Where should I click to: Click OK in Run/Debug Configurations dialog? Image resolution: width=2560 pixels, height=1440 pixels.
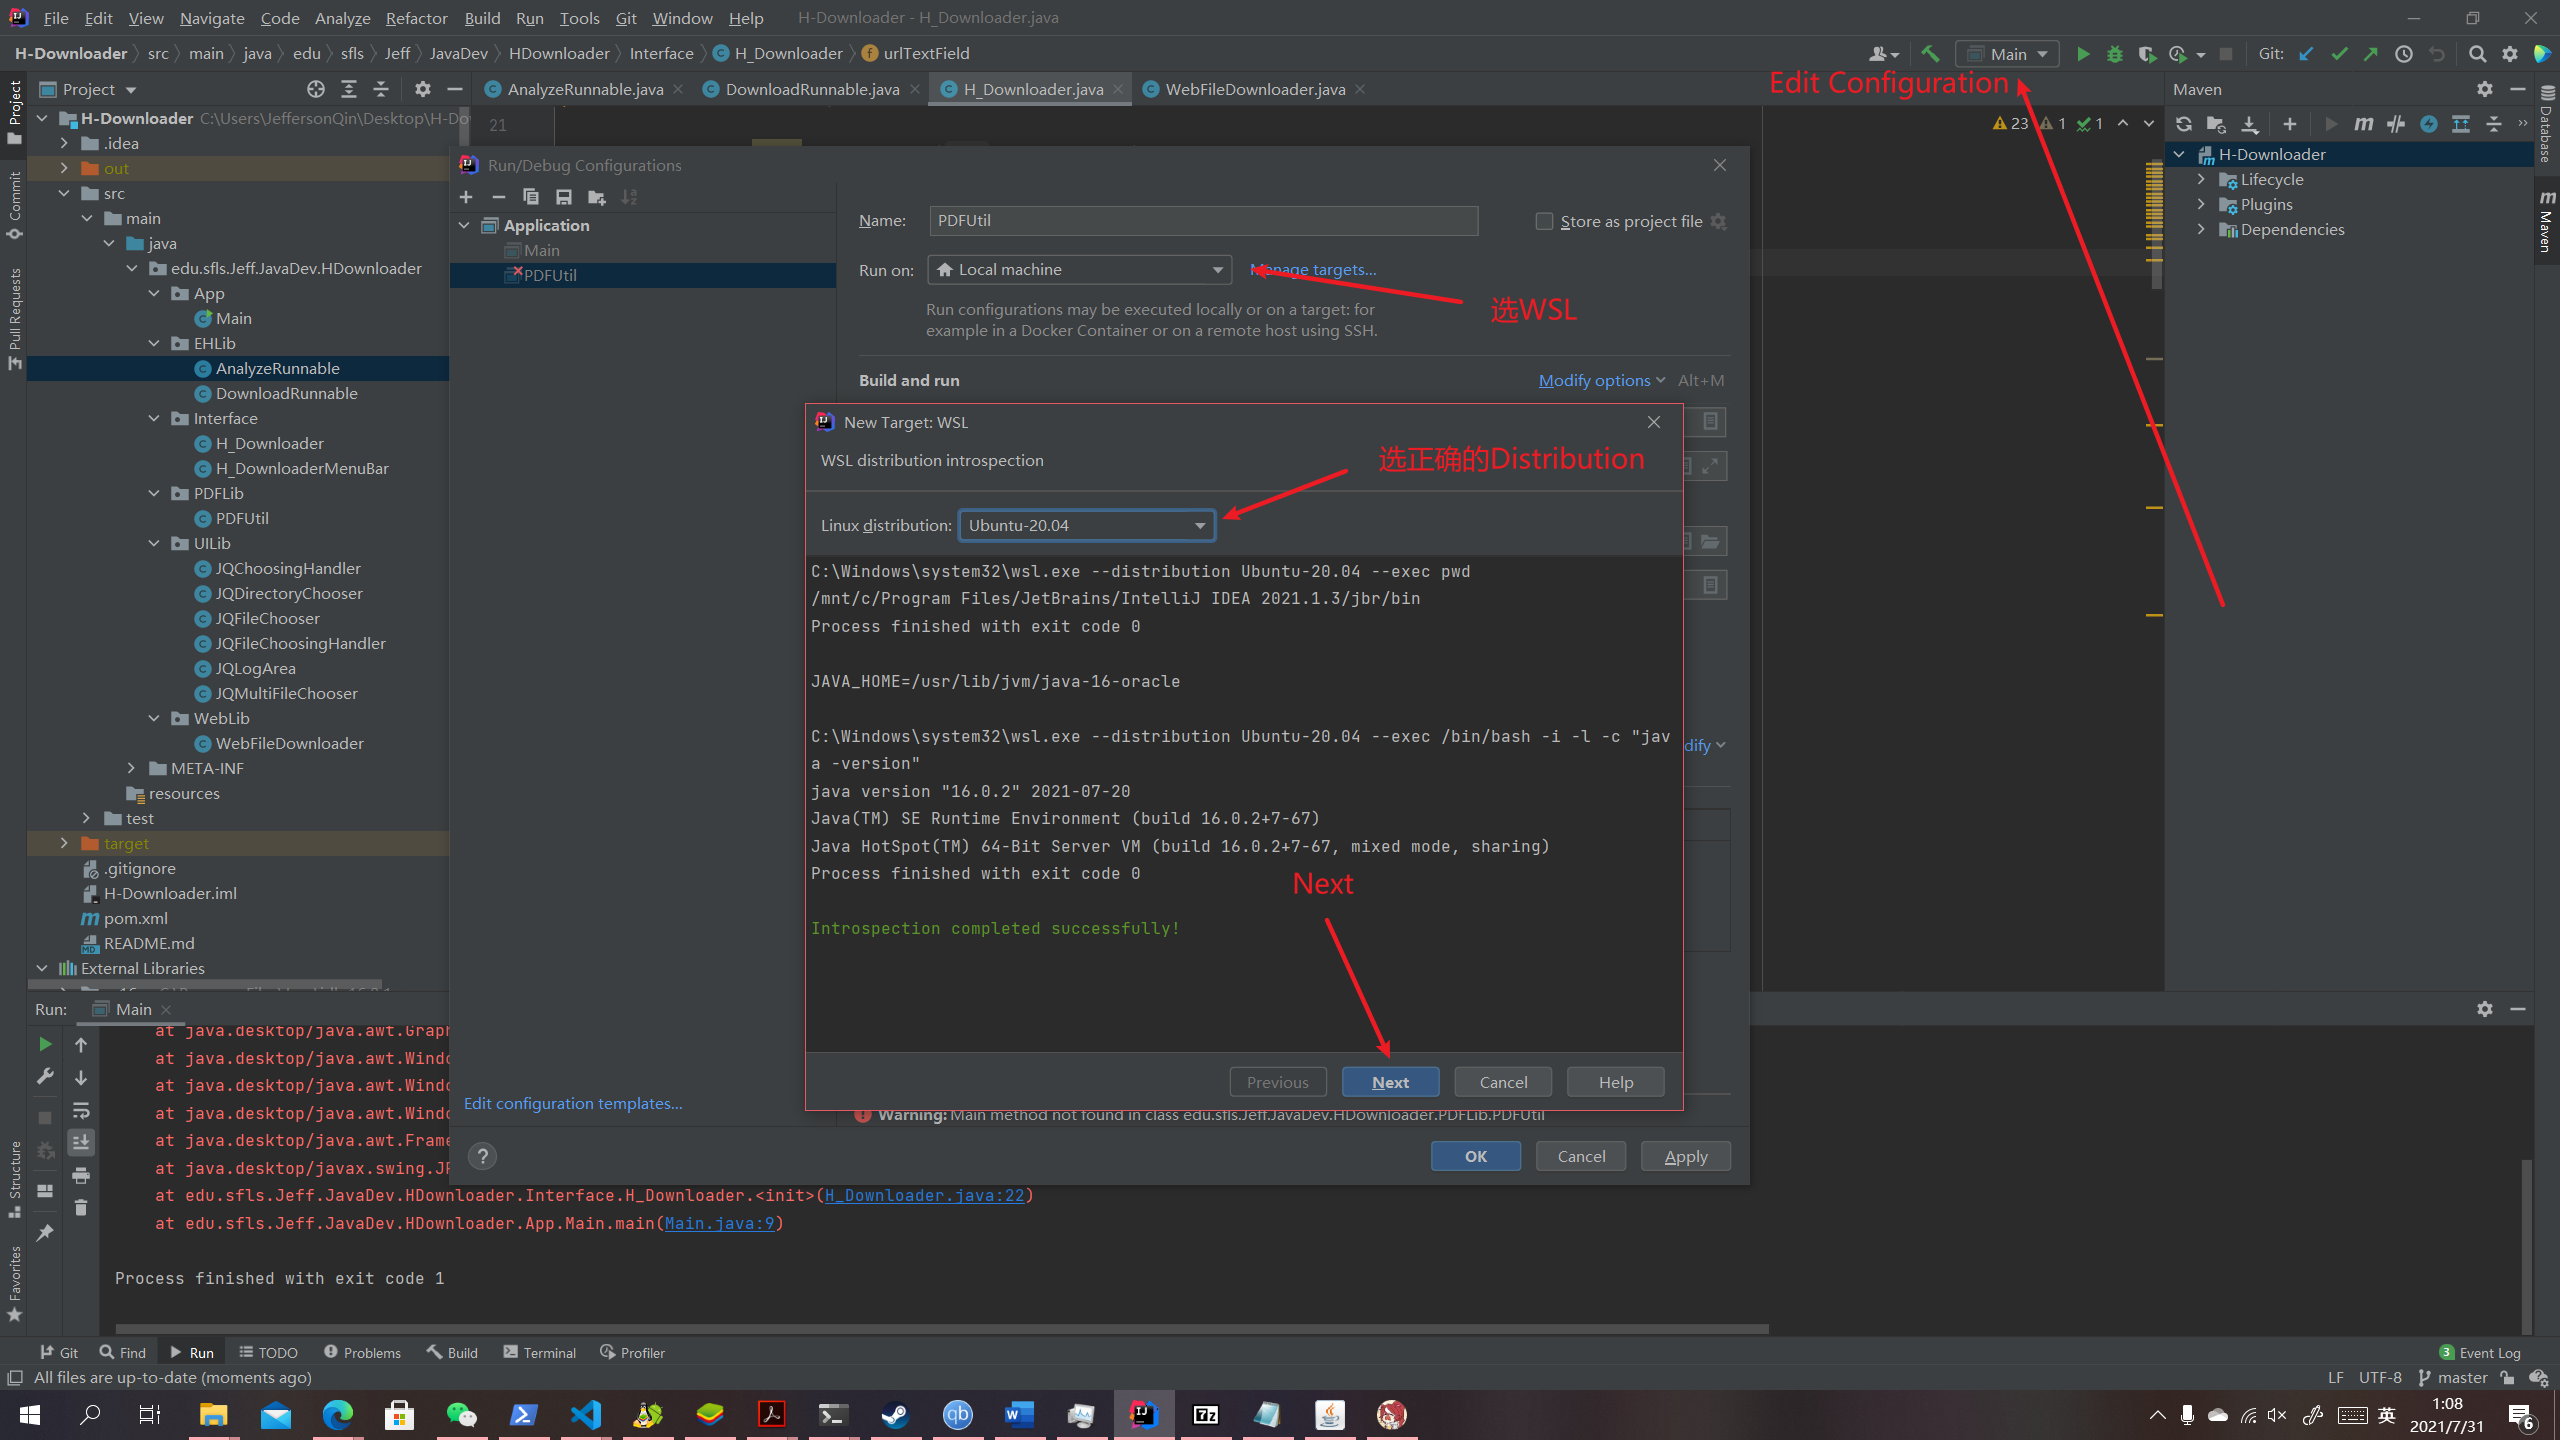tap(1476, 1156)
